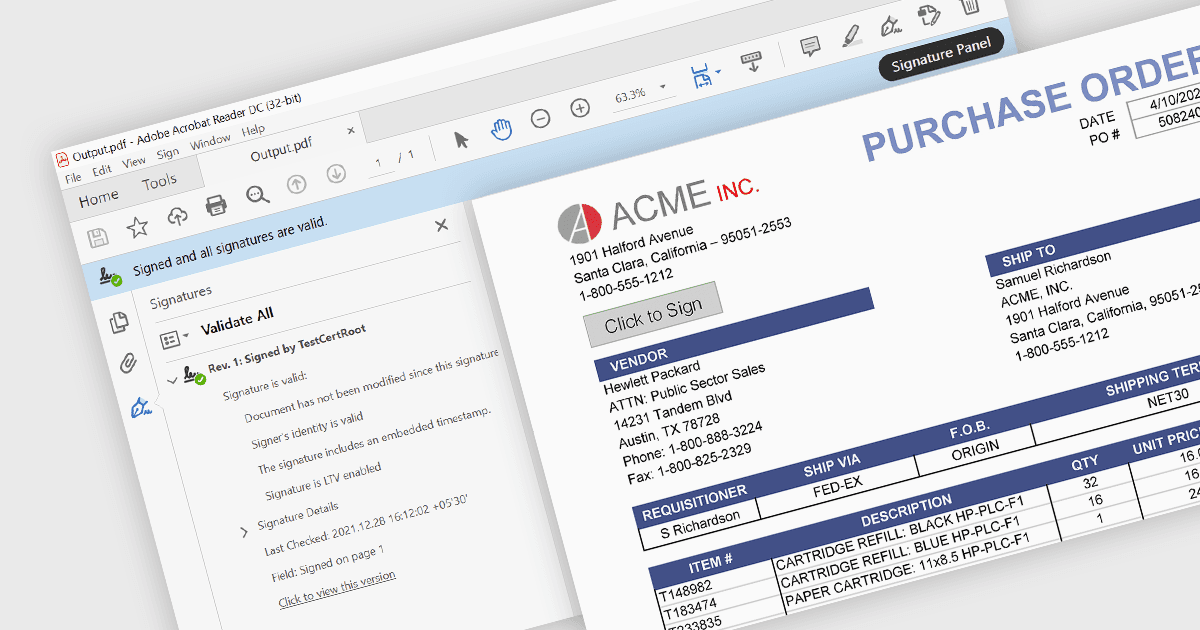
Task: Select 'Document has not been modified' row
Action: tap(371, 387)
